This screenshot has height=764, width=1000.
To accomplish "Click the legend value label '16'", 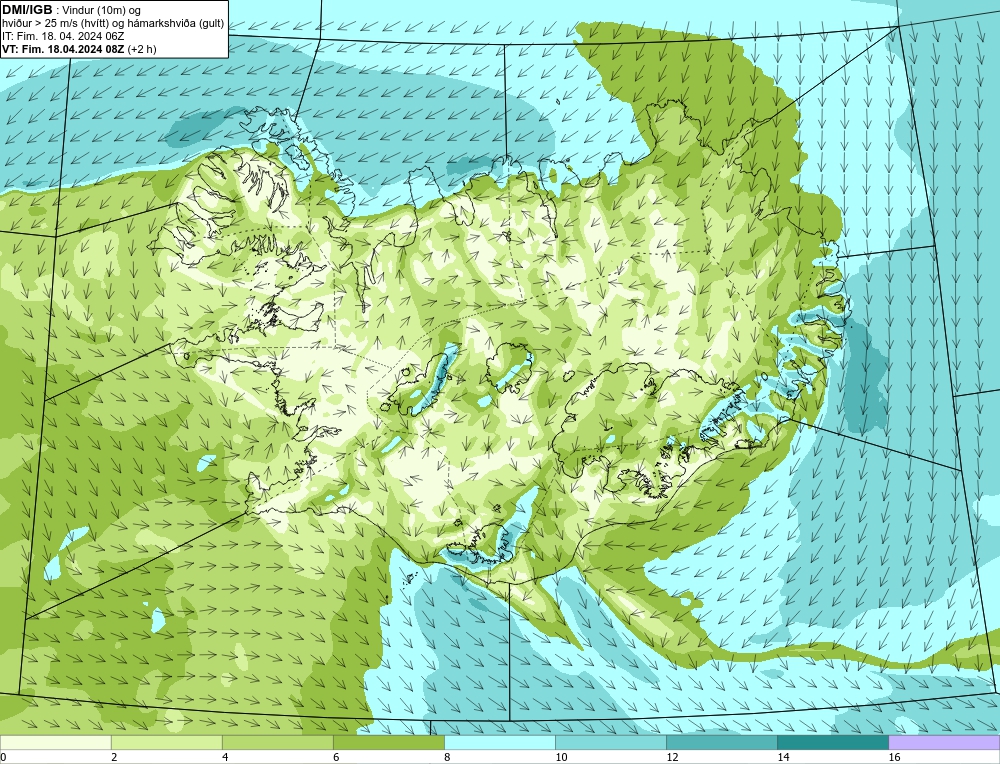I will click(x=894, y=757).
